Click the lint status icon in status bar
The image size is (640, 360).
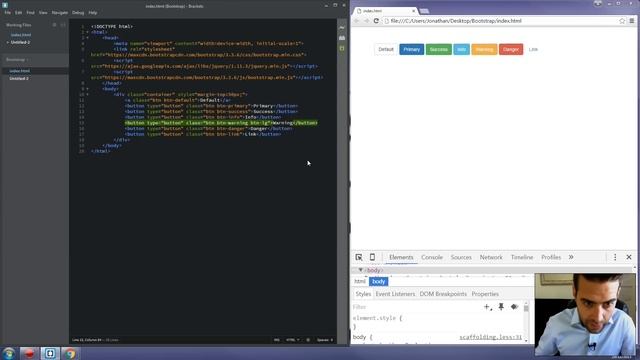308,340
